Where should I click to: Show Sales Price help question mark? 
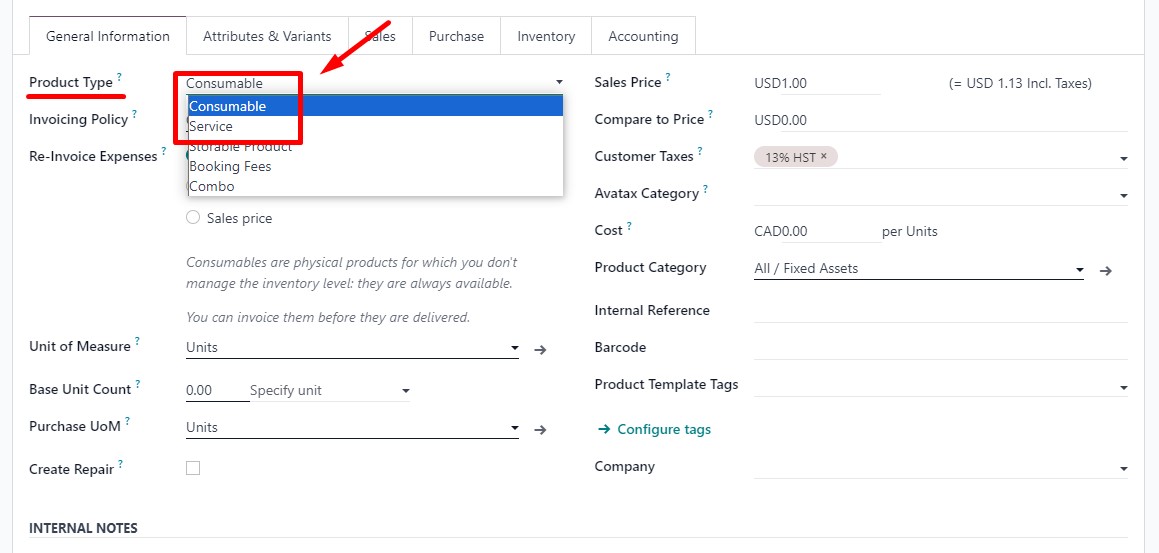[667, 77]
